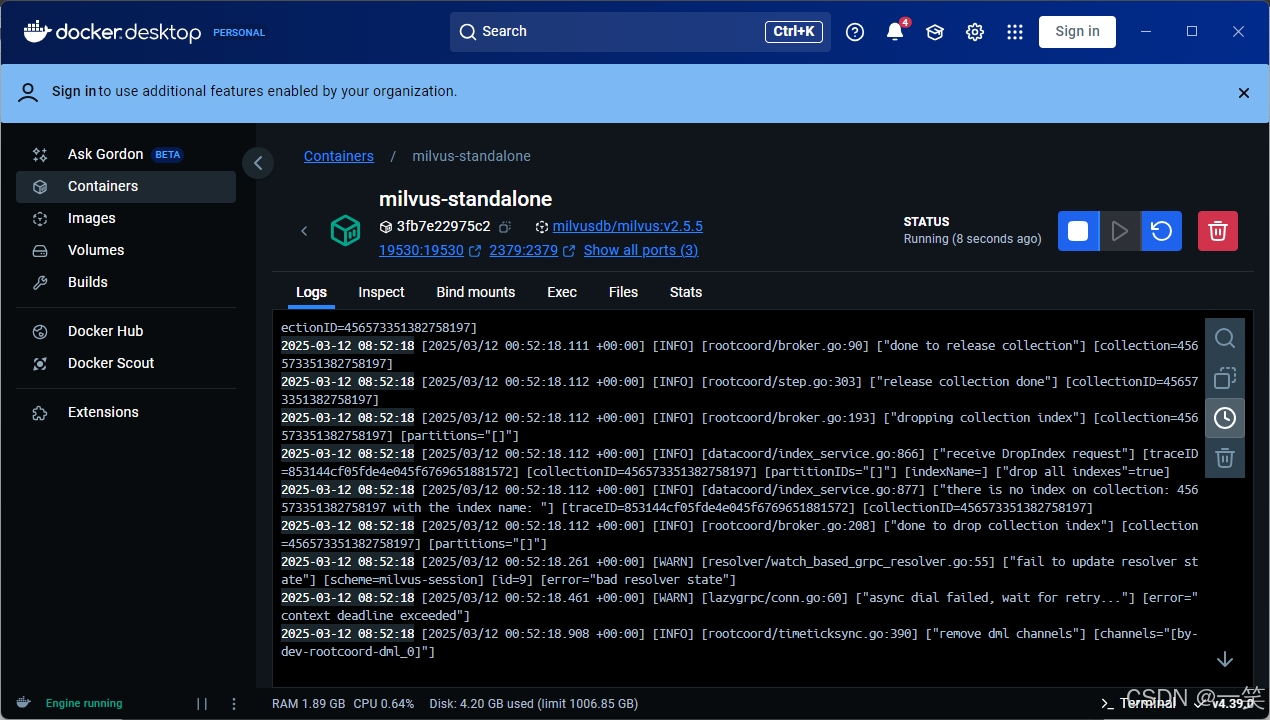
Task: Click the Engine running whale icon
Action: [23, 703]
